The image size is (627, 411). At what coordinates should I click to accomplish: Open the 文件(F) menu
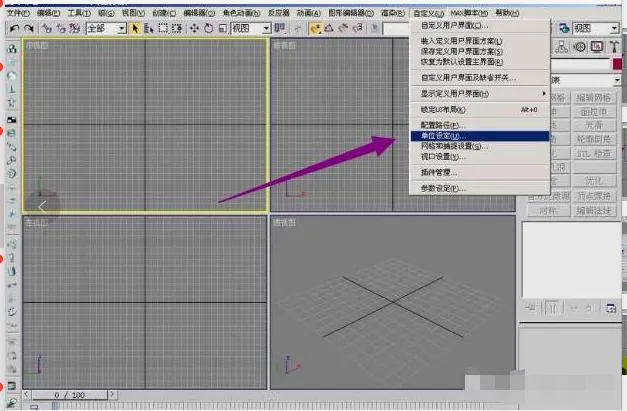(x=18, y=13)
